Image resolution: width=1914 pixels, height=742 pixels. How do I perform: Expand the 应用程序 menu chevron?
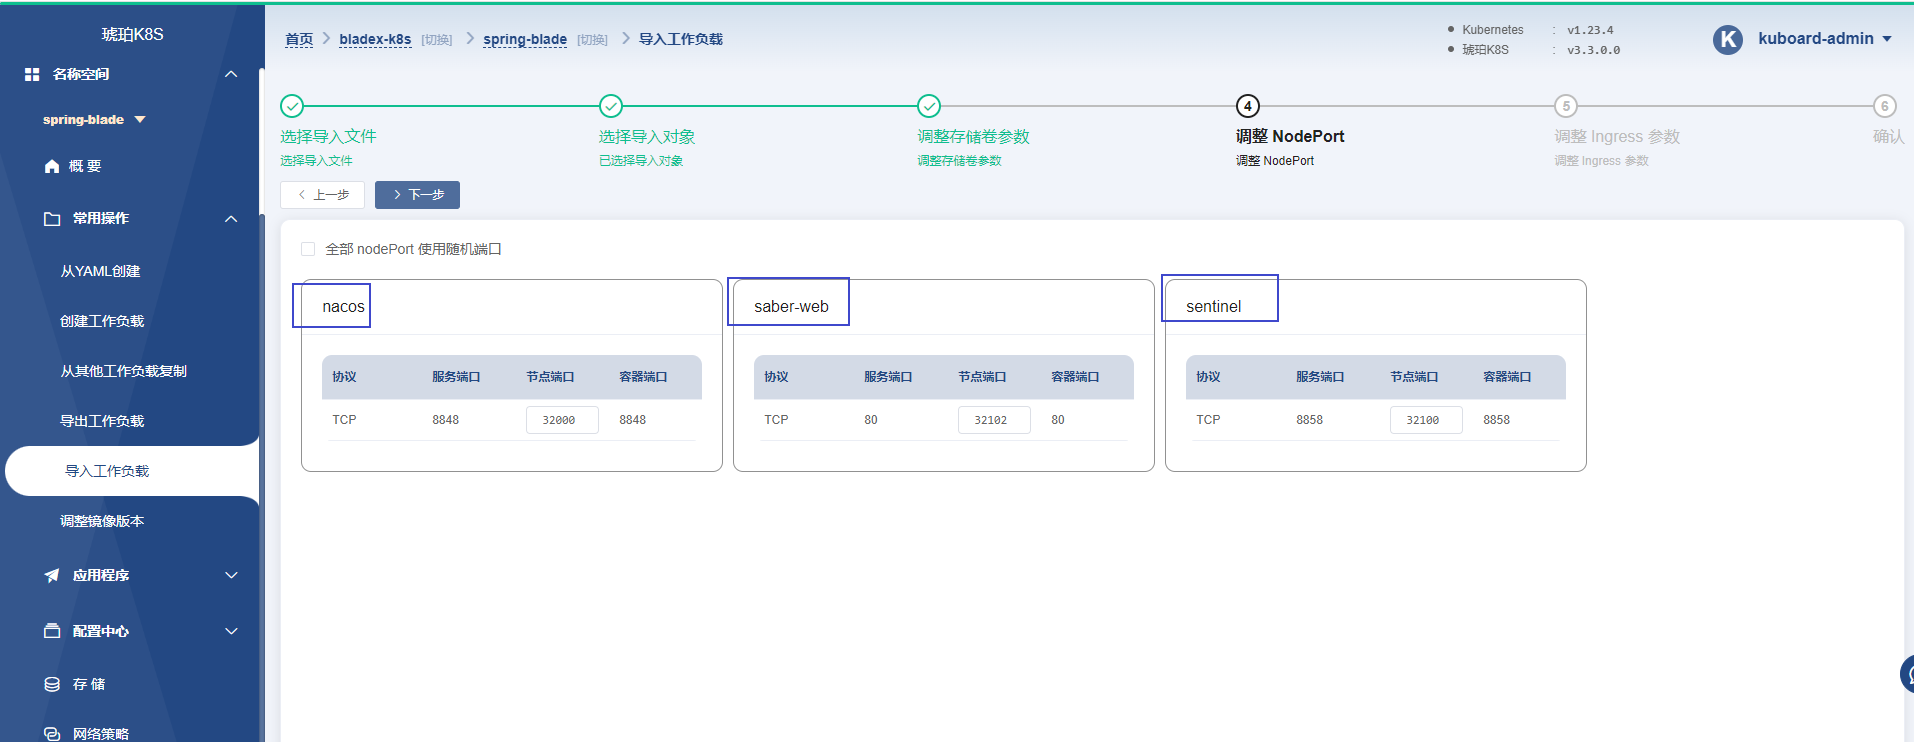(231, 575)
